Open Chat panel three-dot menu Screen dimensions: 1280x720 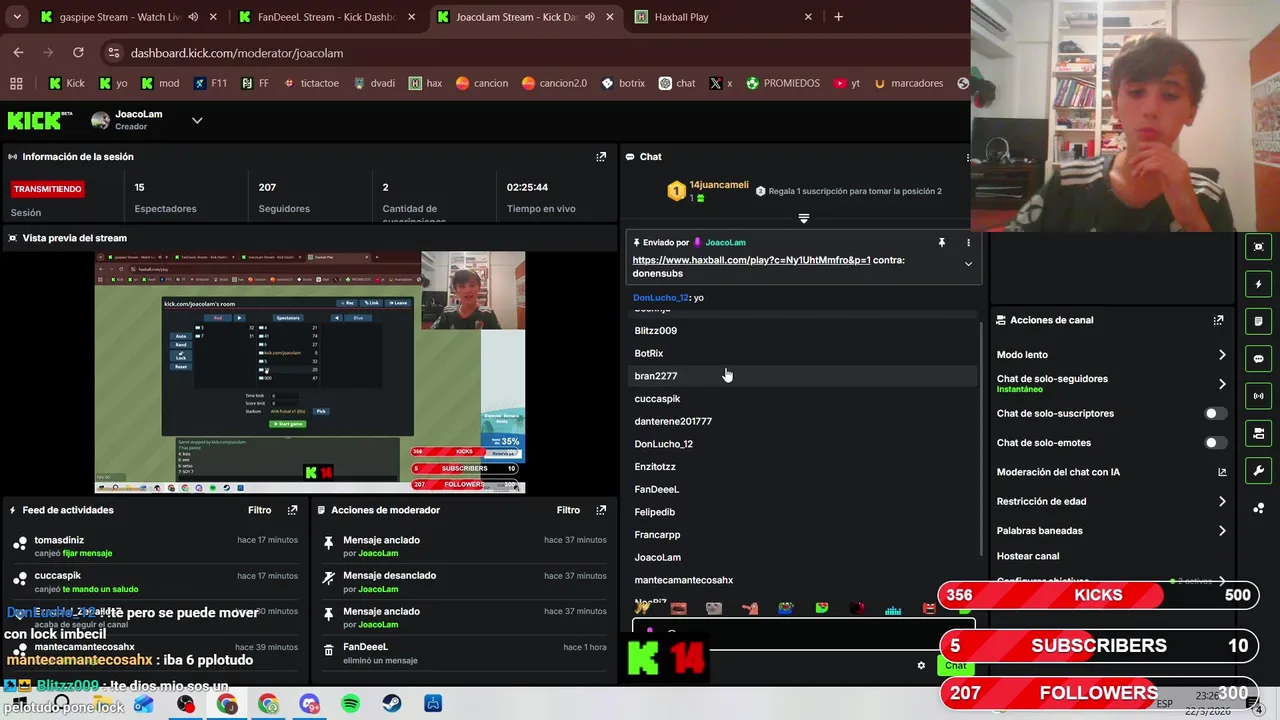pyautogui.click(x=967, y=157)
